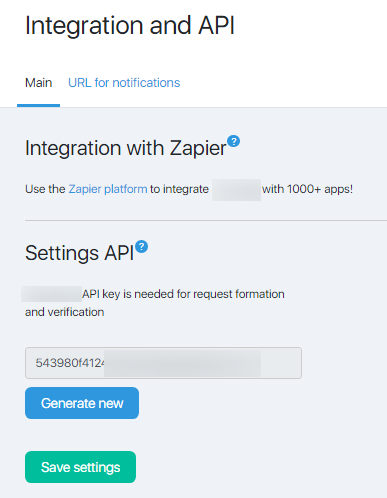Click the 'with 1000+ apps!' text
The width and height of the screenshot is (387, 498).
pos(307,189)
